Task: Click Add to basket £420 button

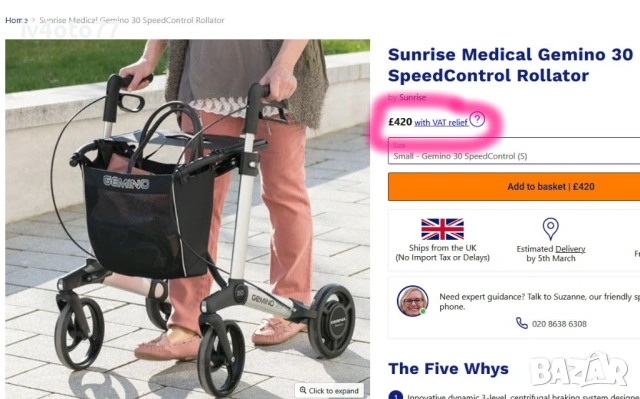Action: [x=514, y=186]
